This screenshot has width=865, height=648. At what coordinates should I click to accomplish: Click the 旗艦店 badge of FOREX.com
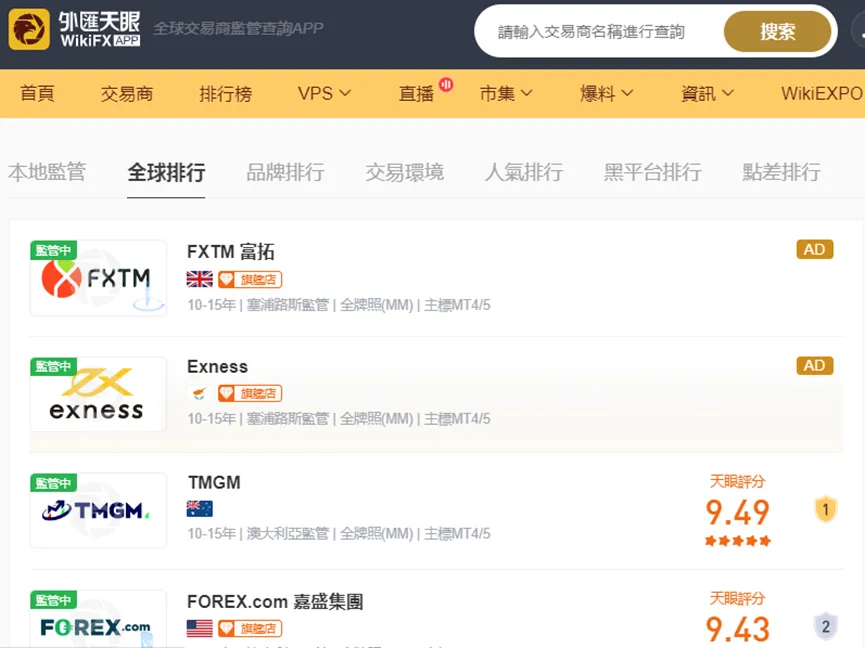[x=250, y=628]
